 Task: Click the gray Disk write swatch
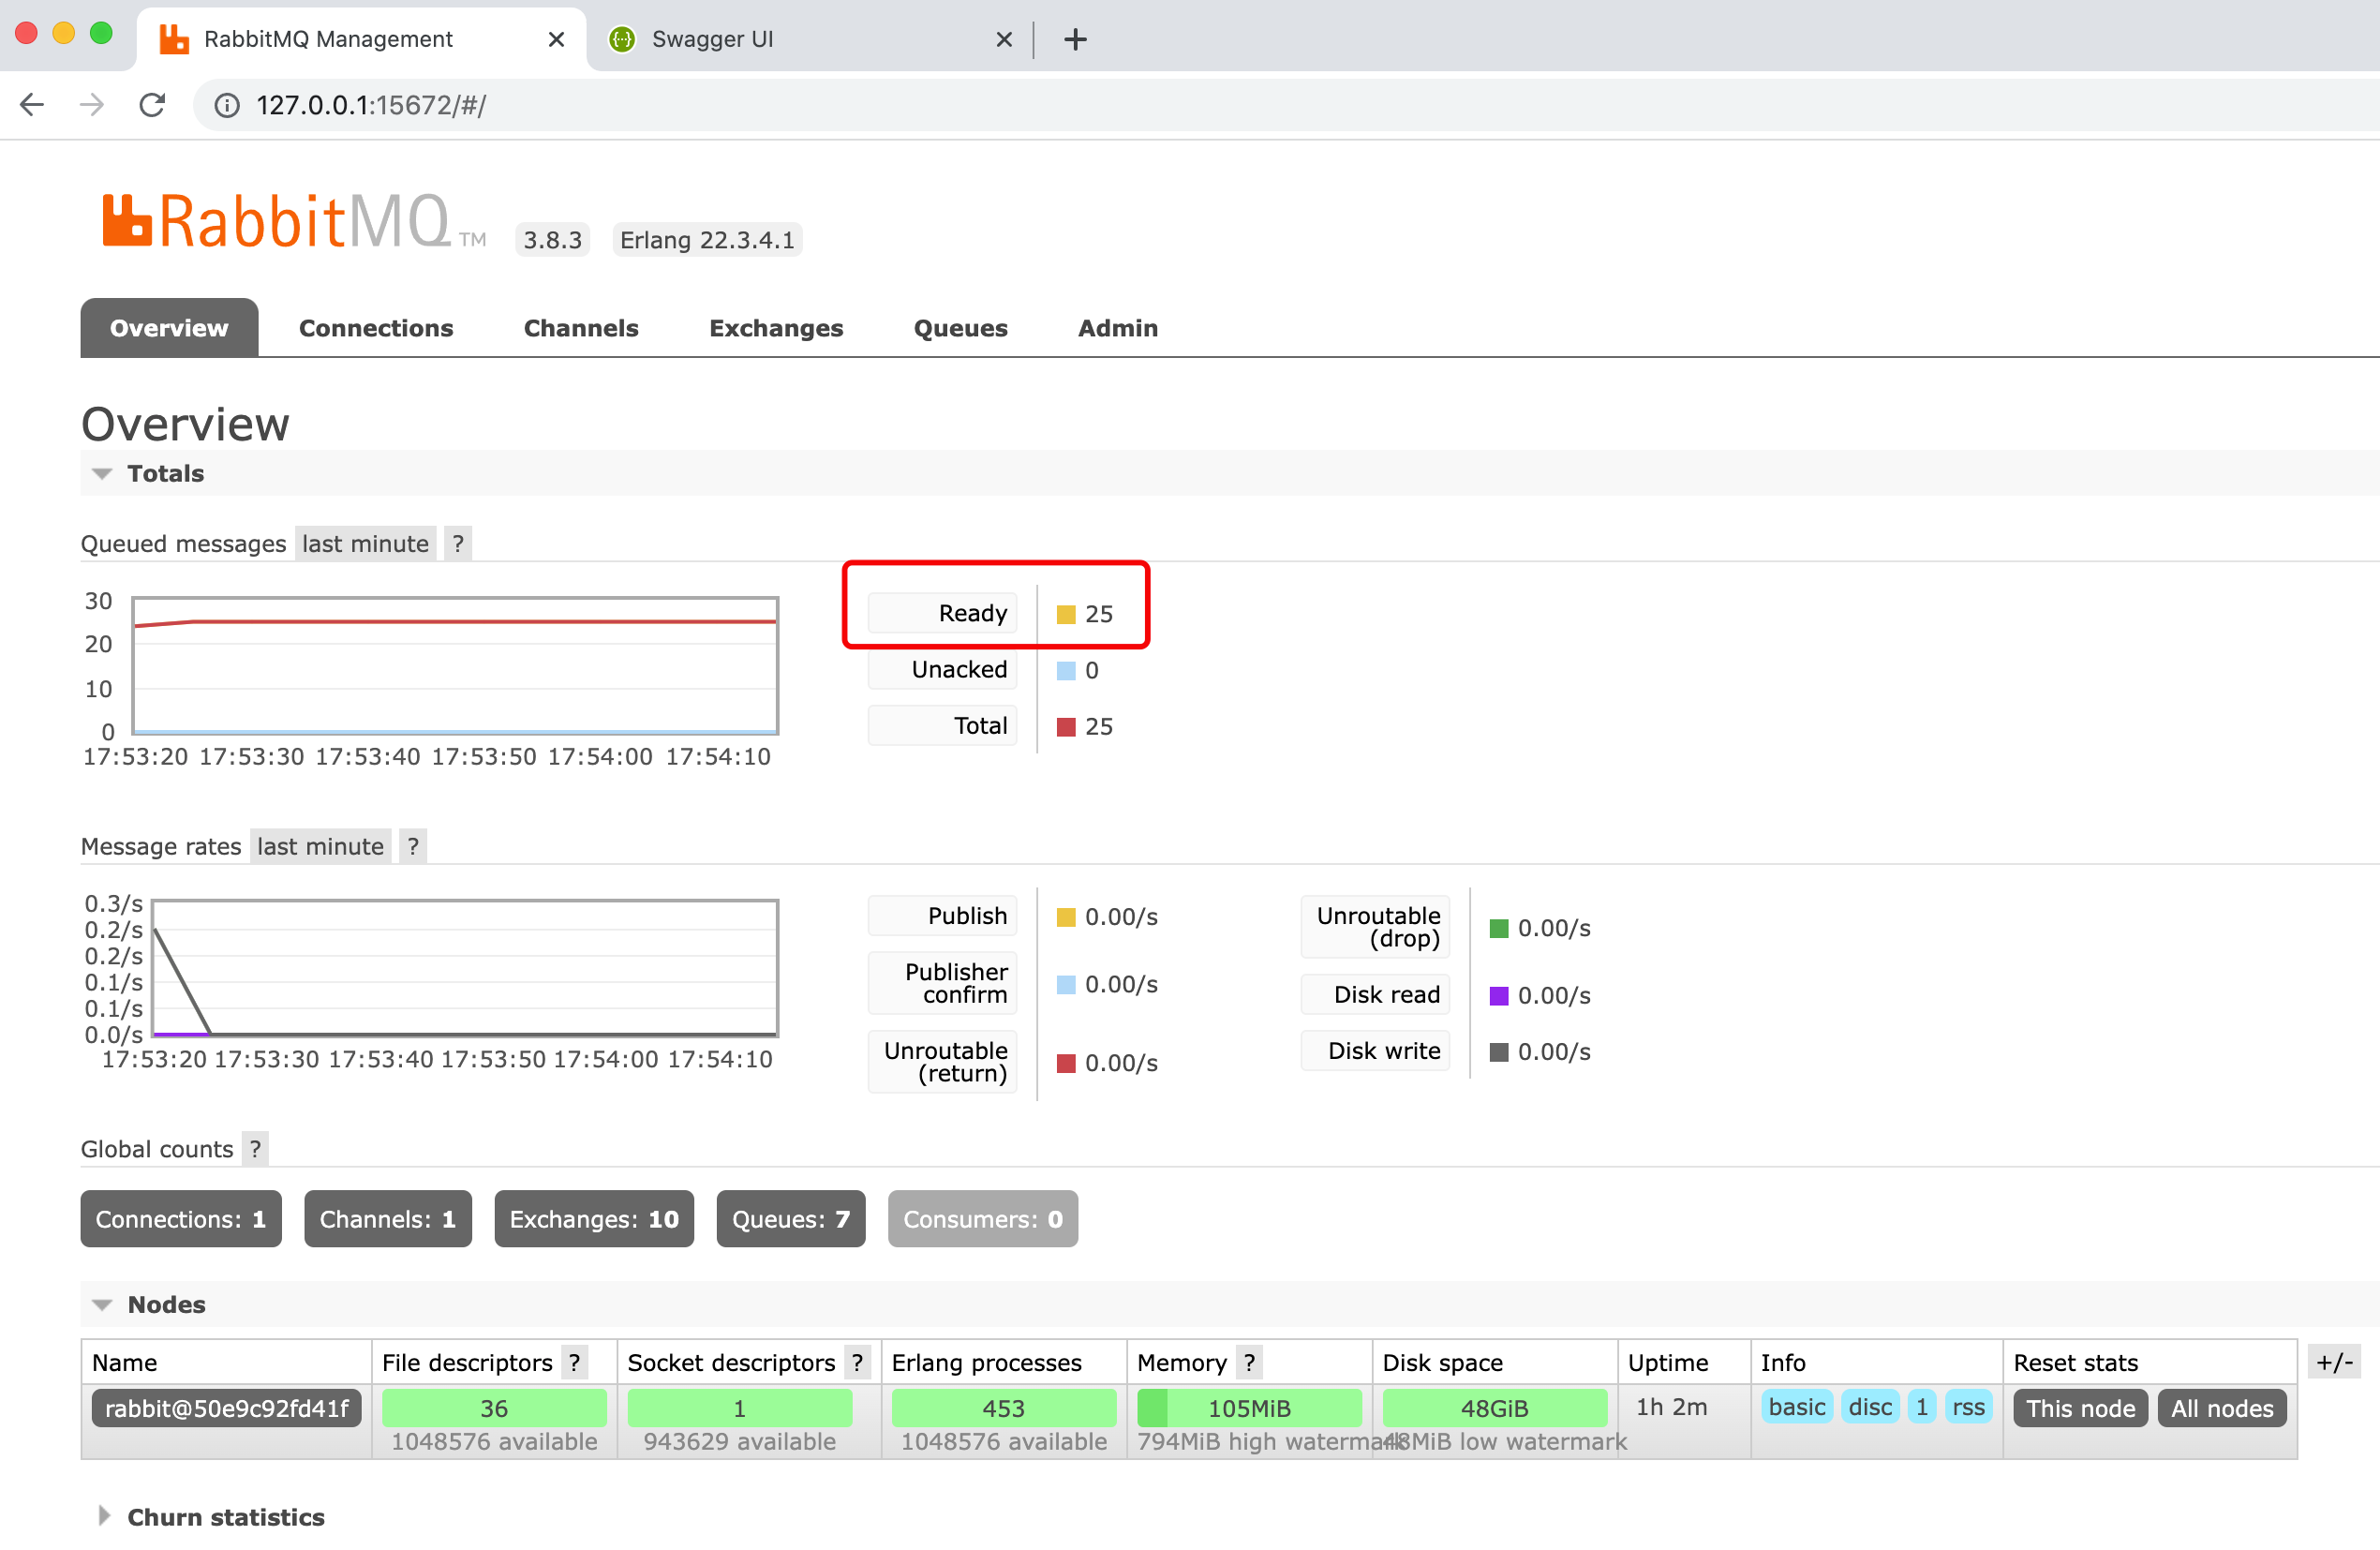click(1499, 1052)
